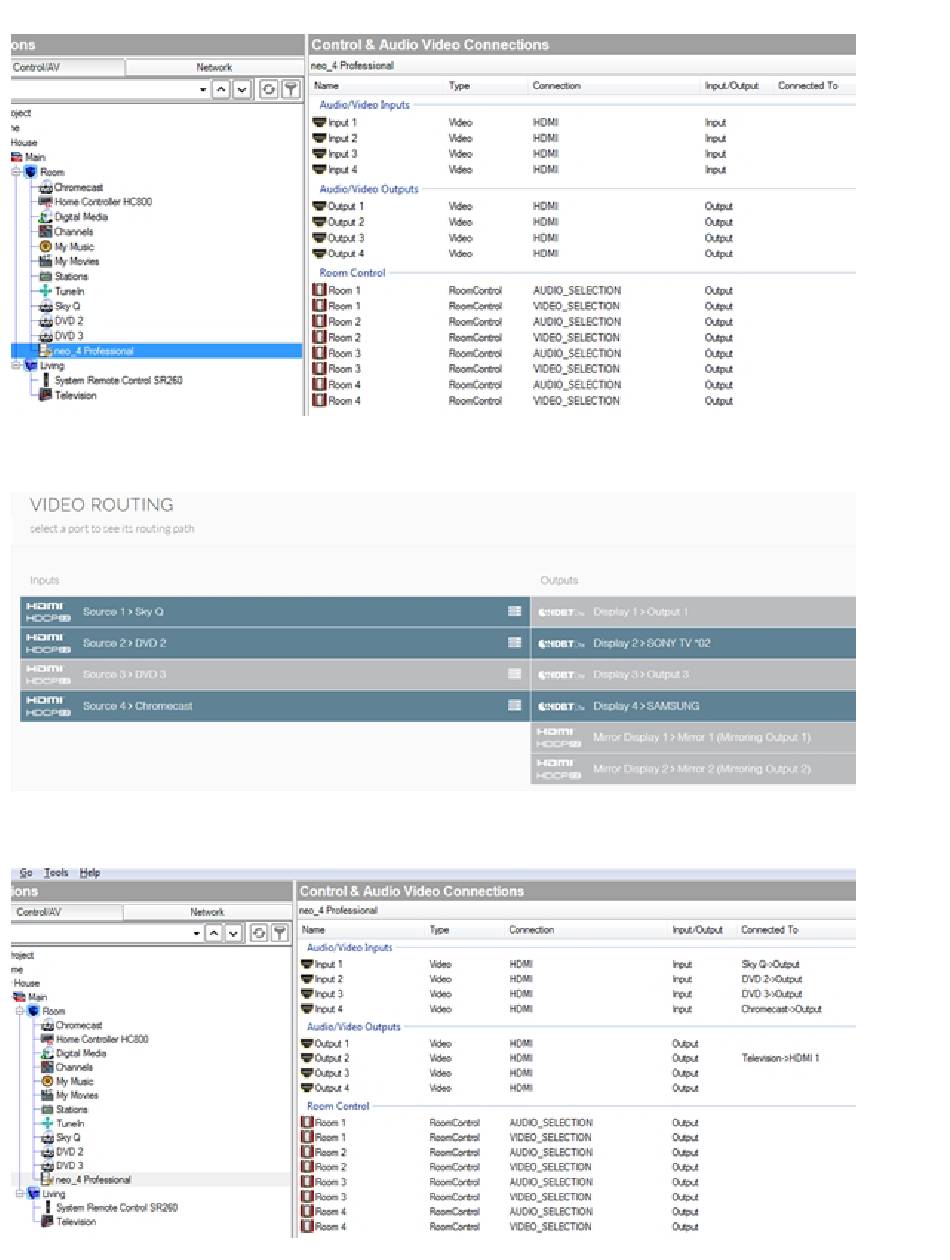Open Tools menu
Screen dimensions: 950x1260
[x=56, y=873]
